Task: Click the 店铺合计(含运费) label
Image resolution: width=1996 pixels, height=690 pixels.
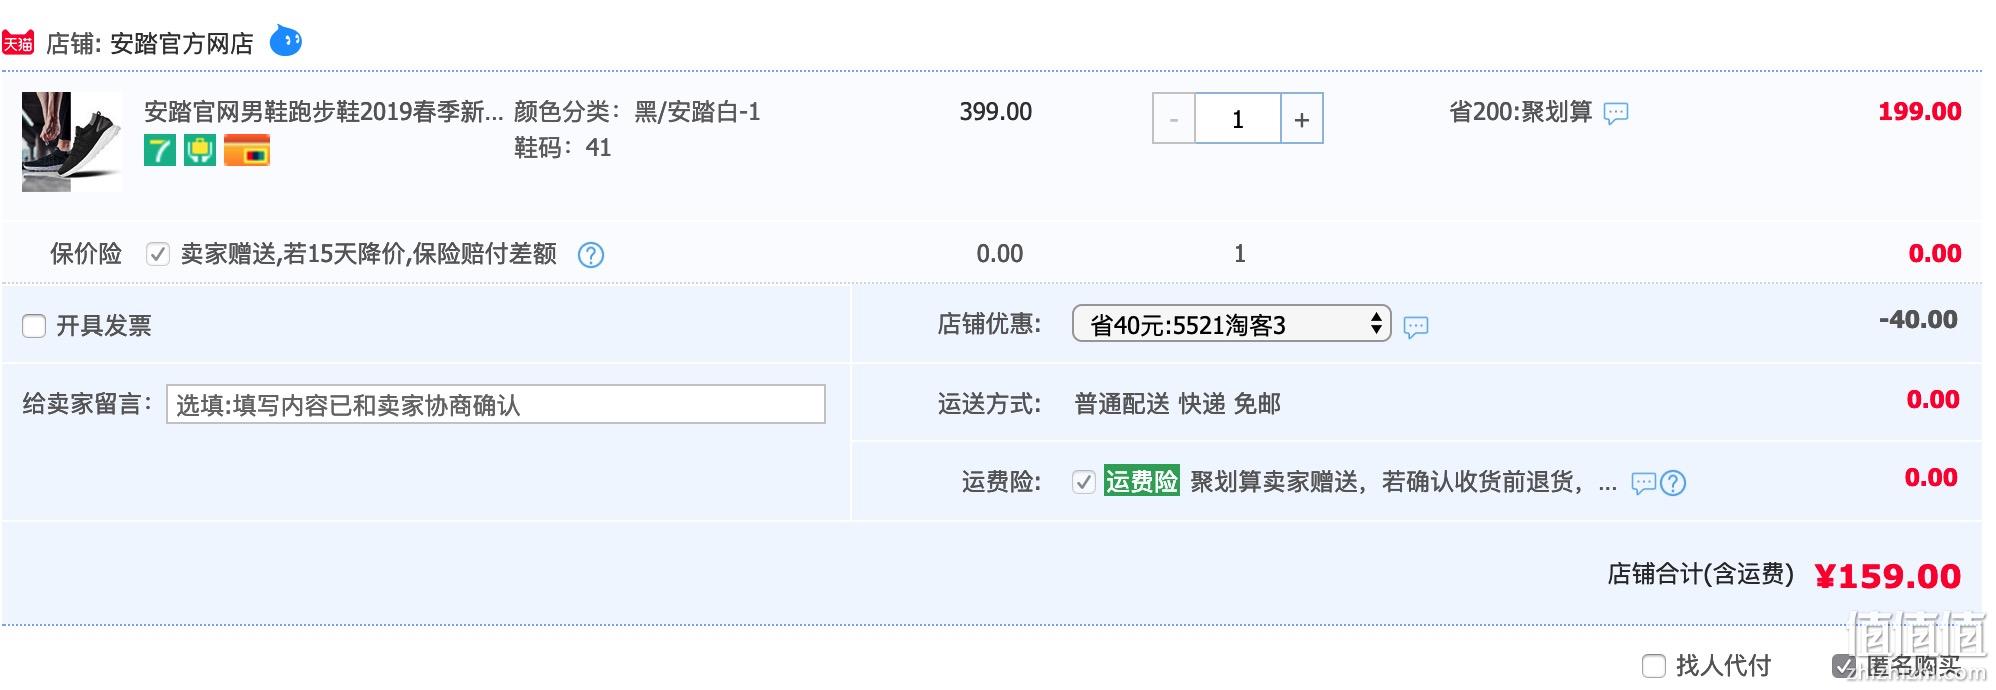Action: click(x=1701, y=574)
